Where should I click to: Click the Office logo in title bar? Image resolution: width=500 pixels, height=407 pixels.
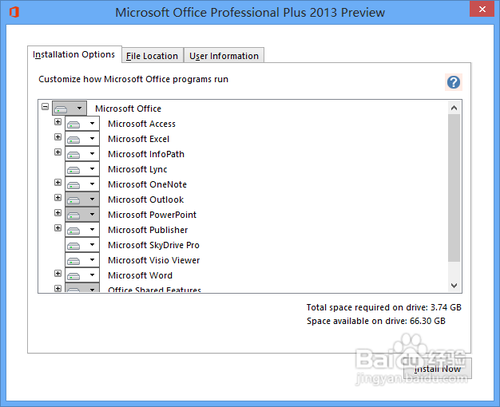[x=14, y=12]
